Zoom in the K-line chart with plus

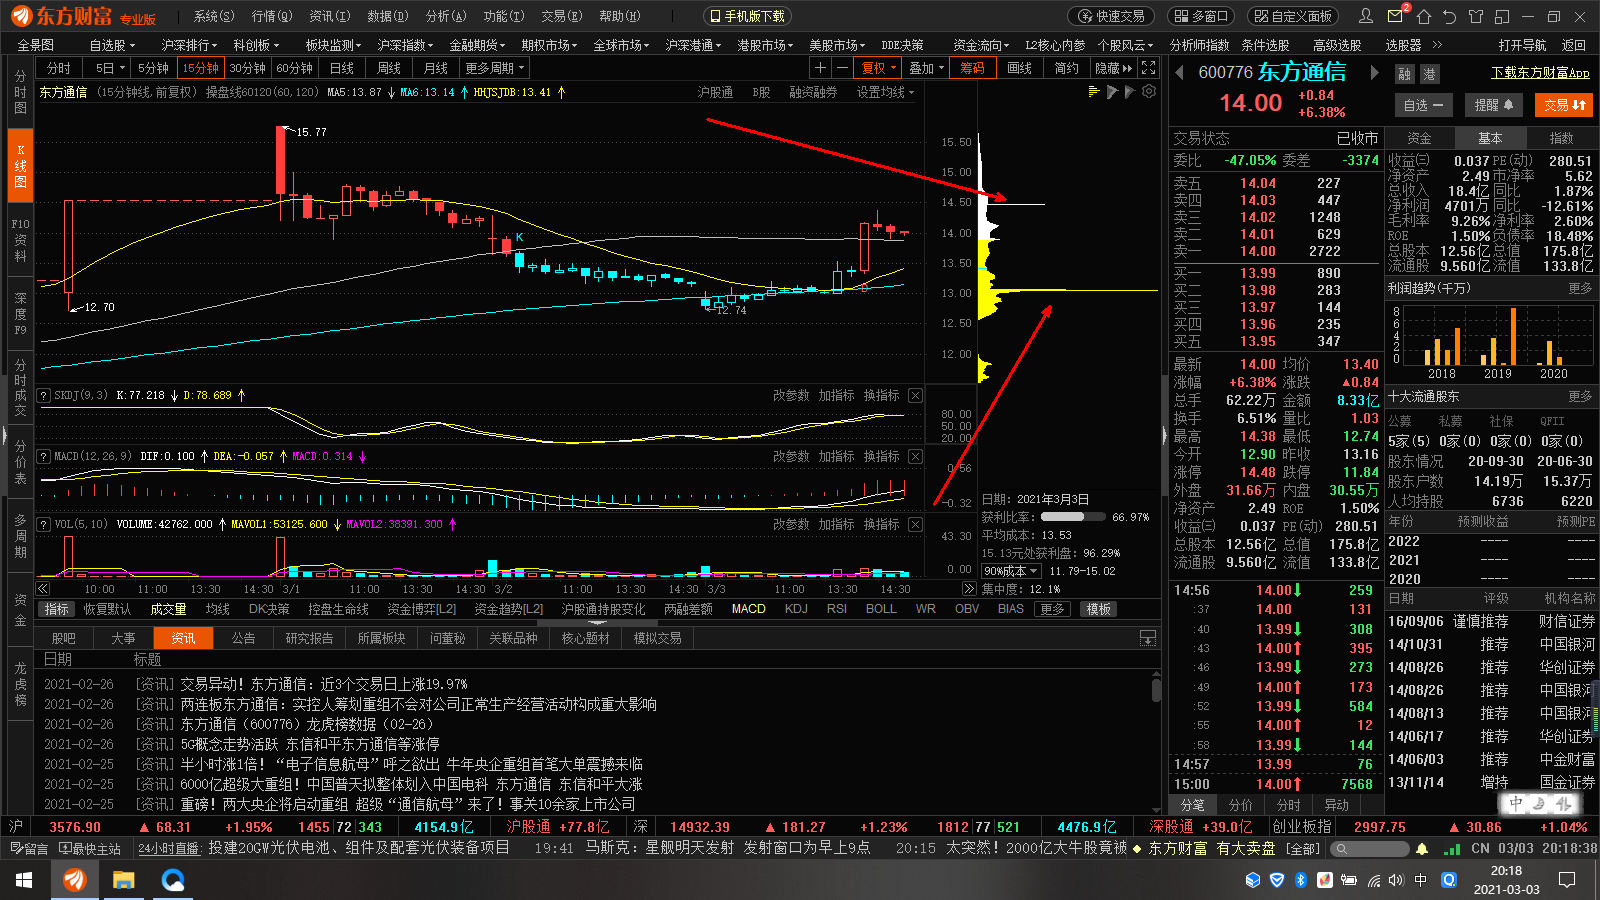[x=820, y=68]
